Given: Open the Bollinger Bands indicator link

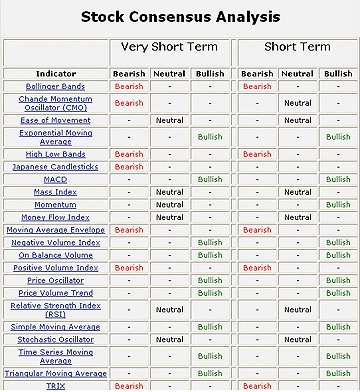Looking at the screenshot, I should 55,87.
